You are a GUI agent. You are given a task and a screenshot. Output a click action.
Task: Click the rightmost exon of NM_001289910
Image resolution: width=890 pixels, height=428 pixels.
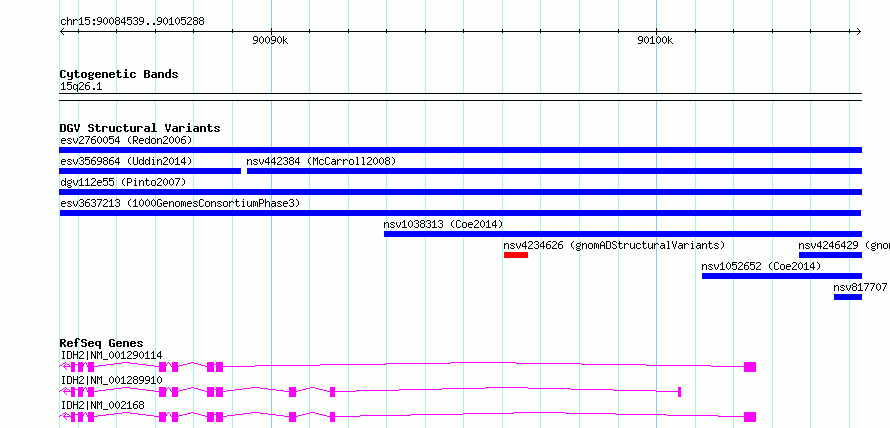pos(679,392)
